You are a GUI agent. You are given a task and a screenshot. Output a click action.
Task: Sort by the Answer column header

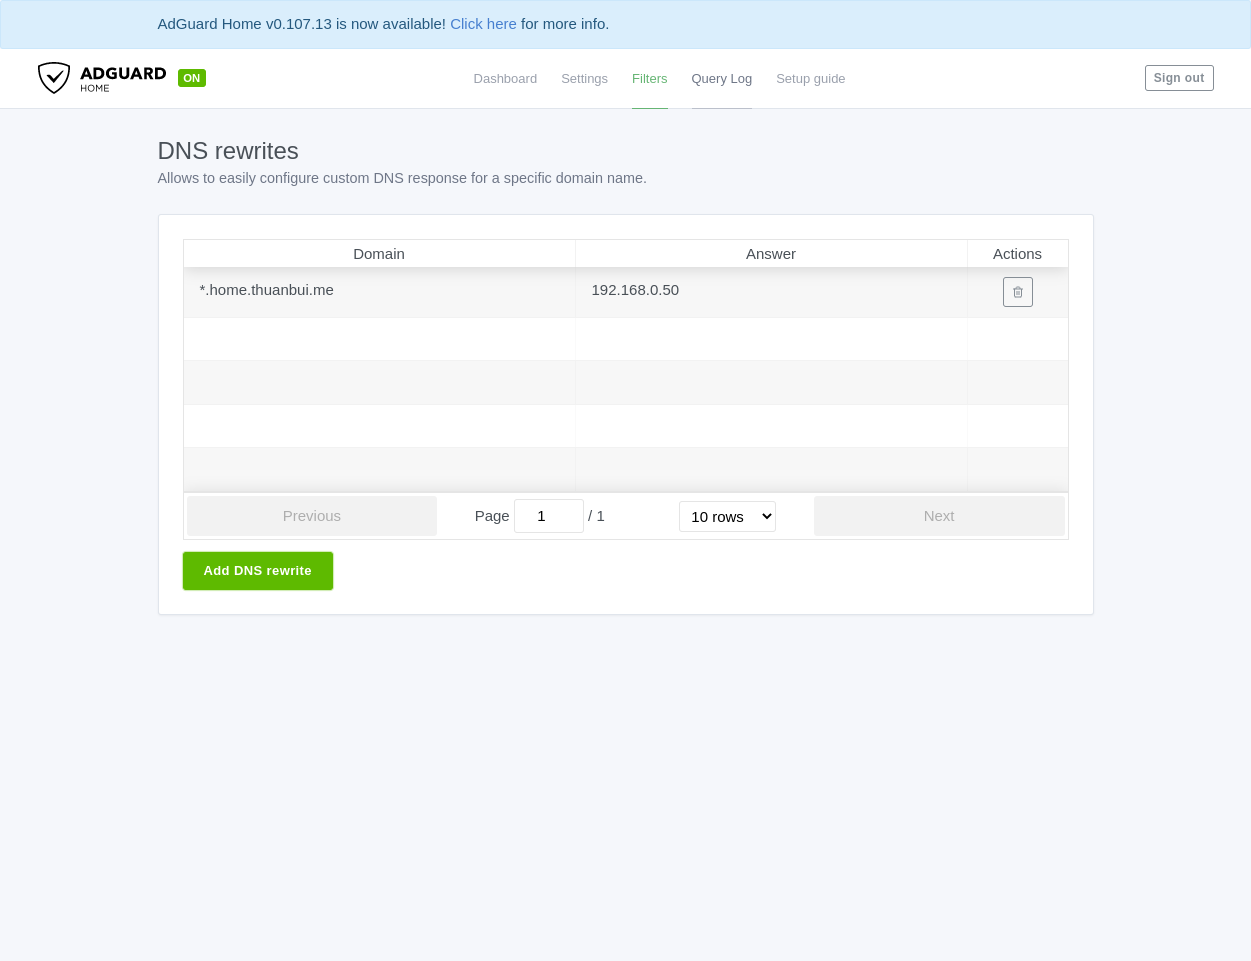coord(770,254)
